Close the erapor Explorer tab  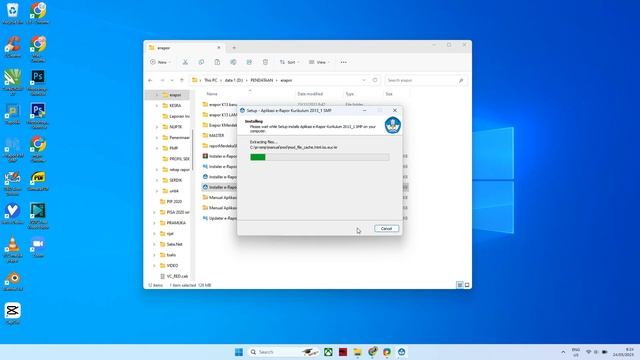pyautogui.click(x=219, y=48)
